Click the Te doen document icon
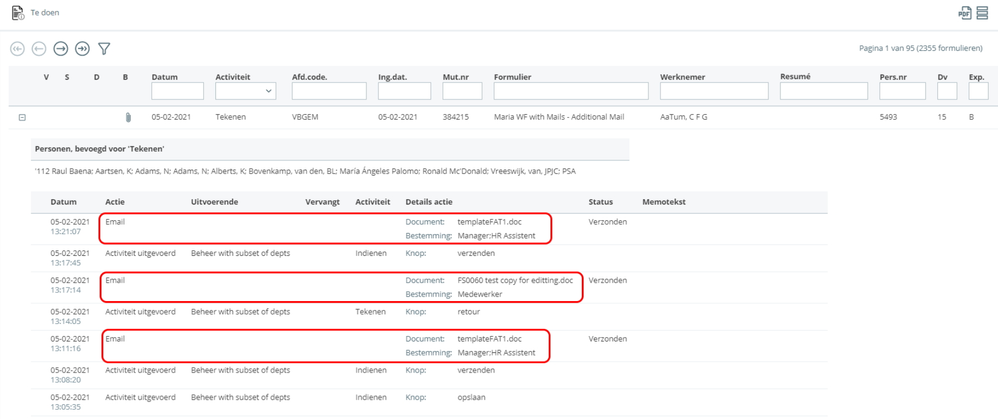 click(x=18, y=12)
